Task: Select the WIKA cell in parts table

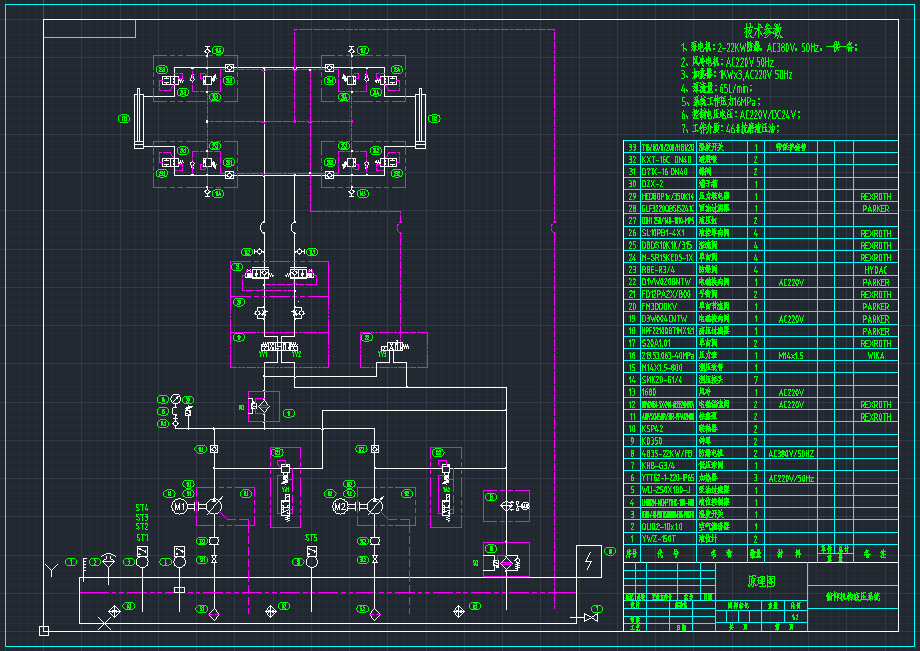Action: coord(875,355)
